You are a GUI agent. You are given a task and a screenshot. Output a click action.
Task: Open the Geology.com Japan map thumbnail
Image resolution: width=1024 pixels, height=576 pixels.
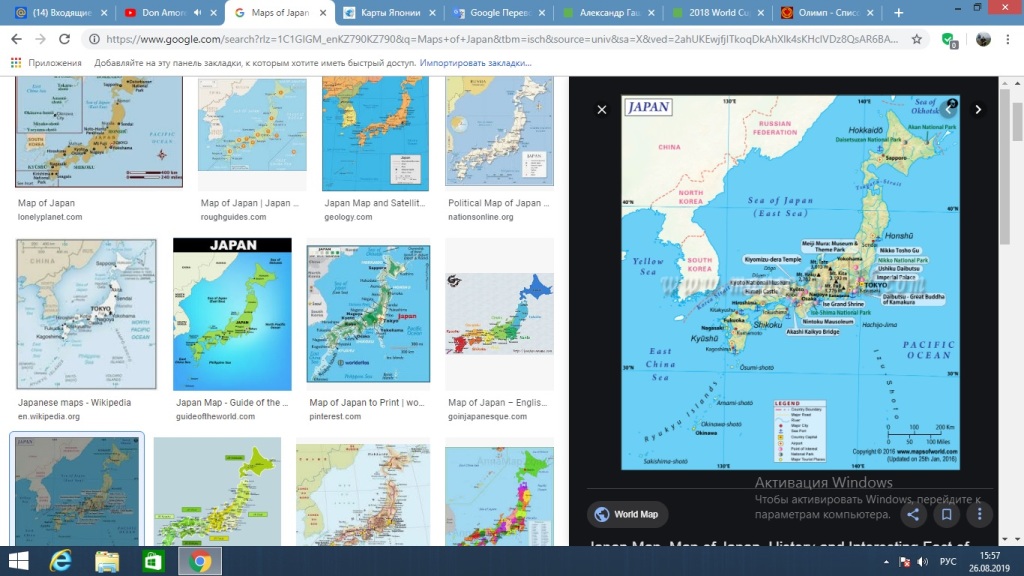coord(376,133)
